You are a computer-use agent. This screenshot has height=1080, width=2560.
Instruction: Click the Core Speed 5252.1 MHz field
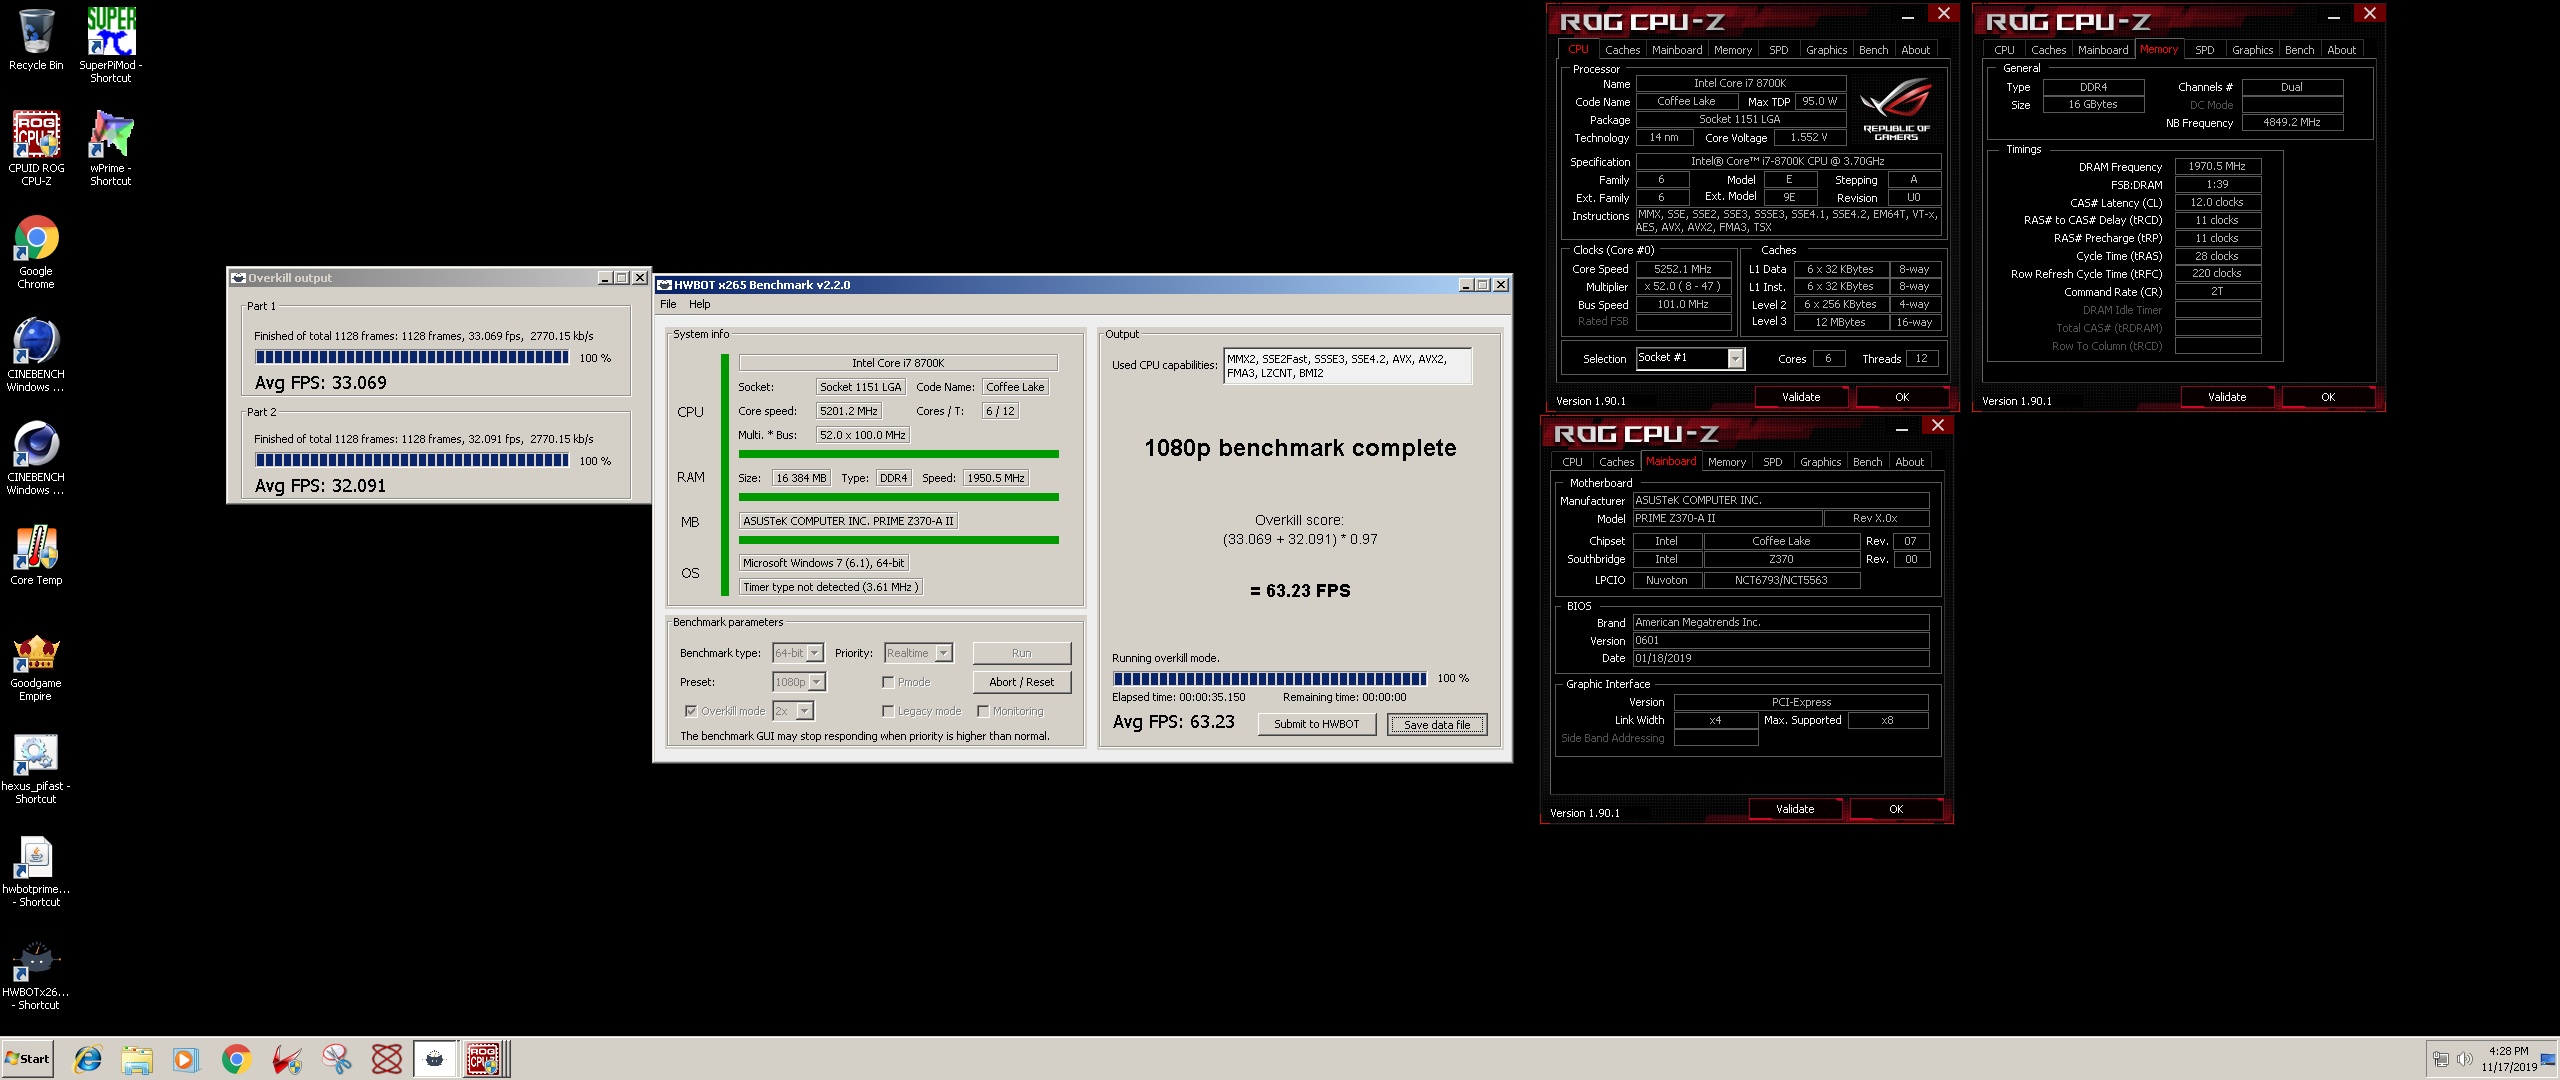(x=1683, y=269)
